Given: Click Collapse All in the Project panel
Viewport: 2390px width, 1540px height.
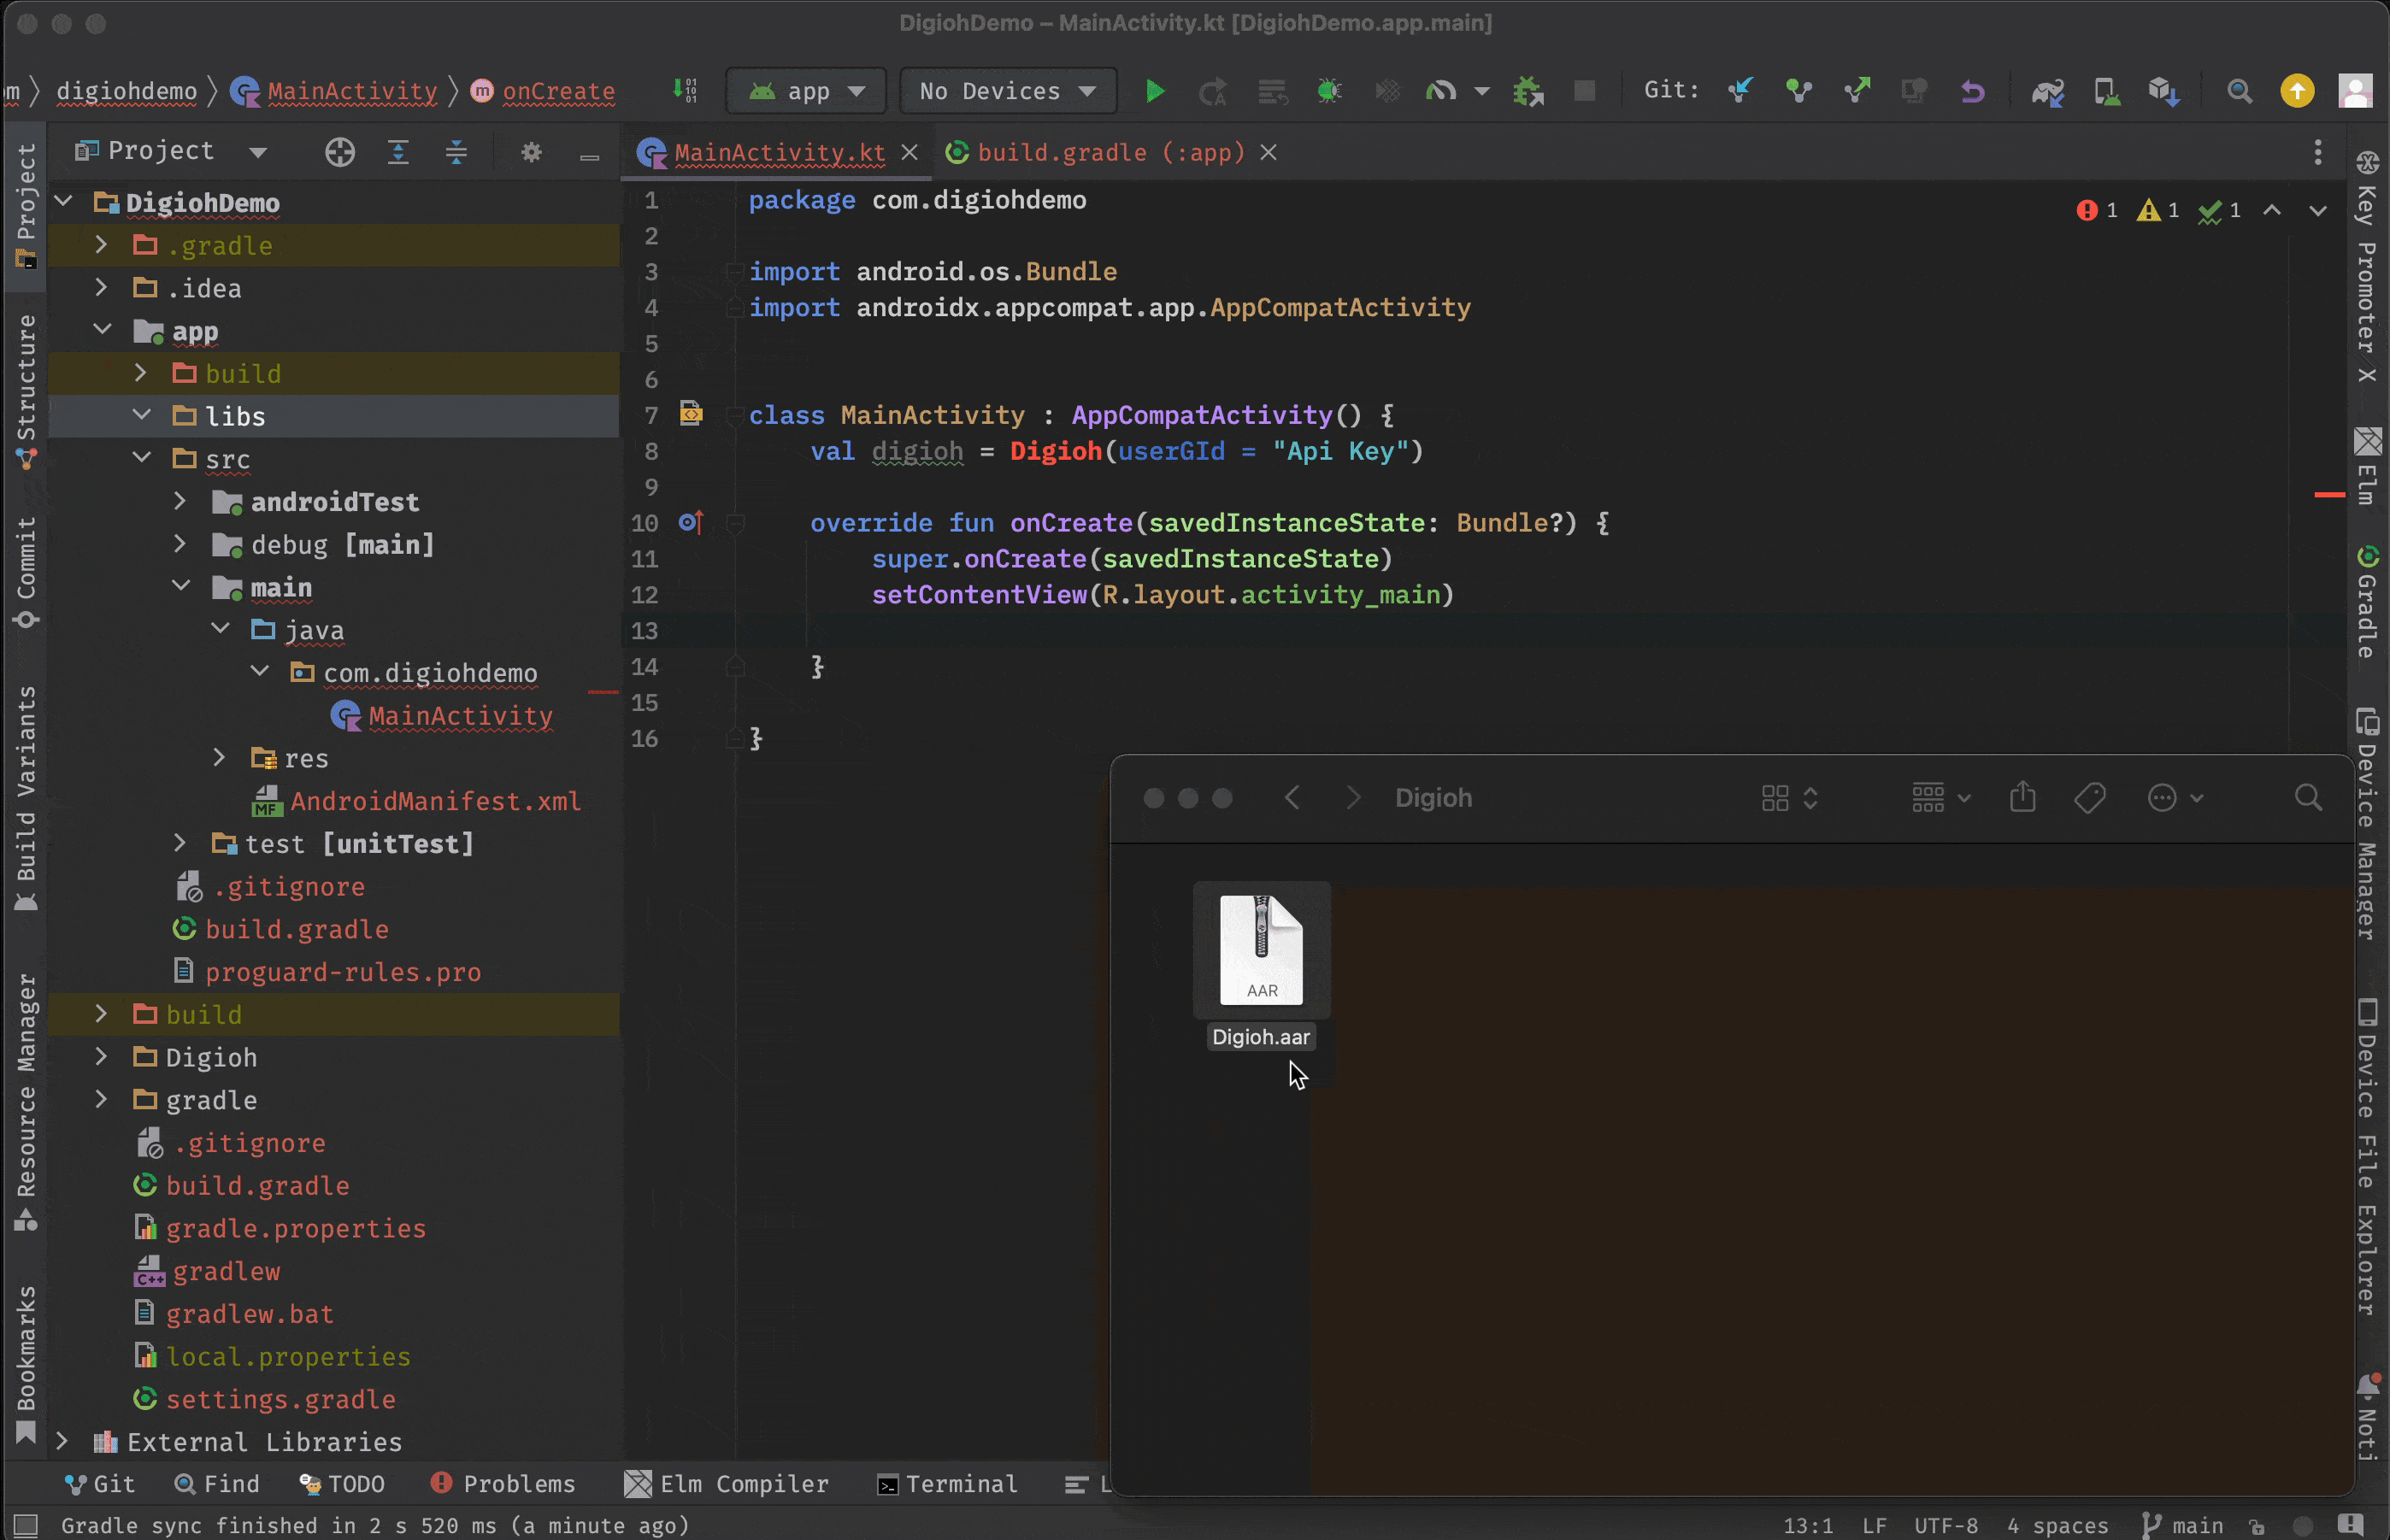Looking at the screenshot, I should click(x=456, y=152).
